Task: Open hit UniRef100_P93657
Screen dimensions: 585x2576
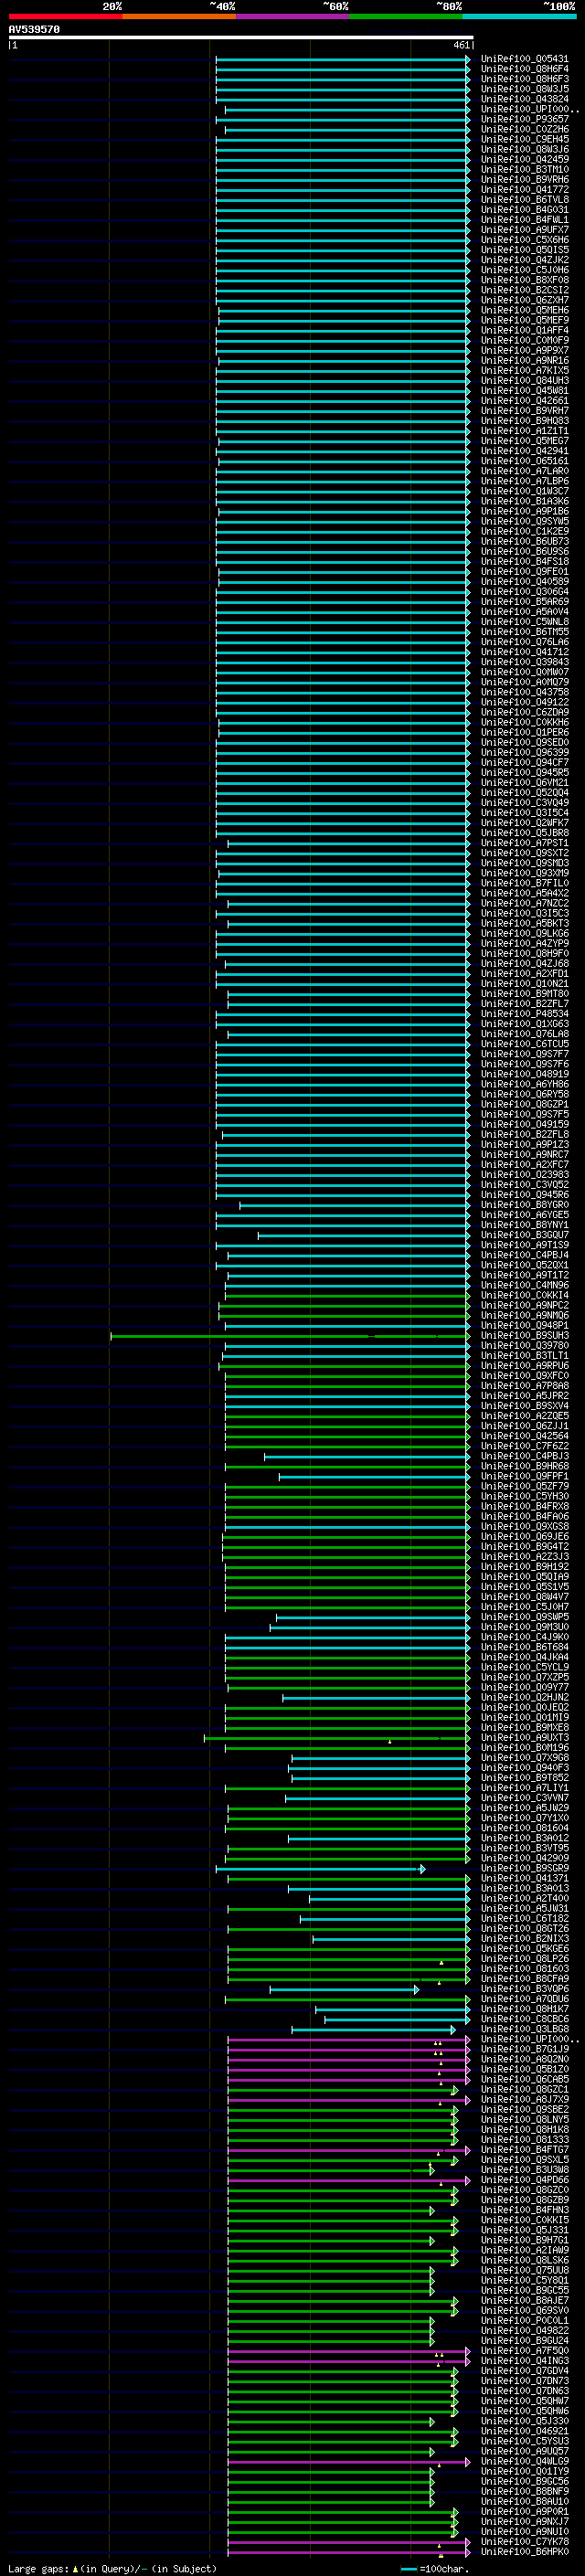Action: pyautogui.click(x=524, y=119)
